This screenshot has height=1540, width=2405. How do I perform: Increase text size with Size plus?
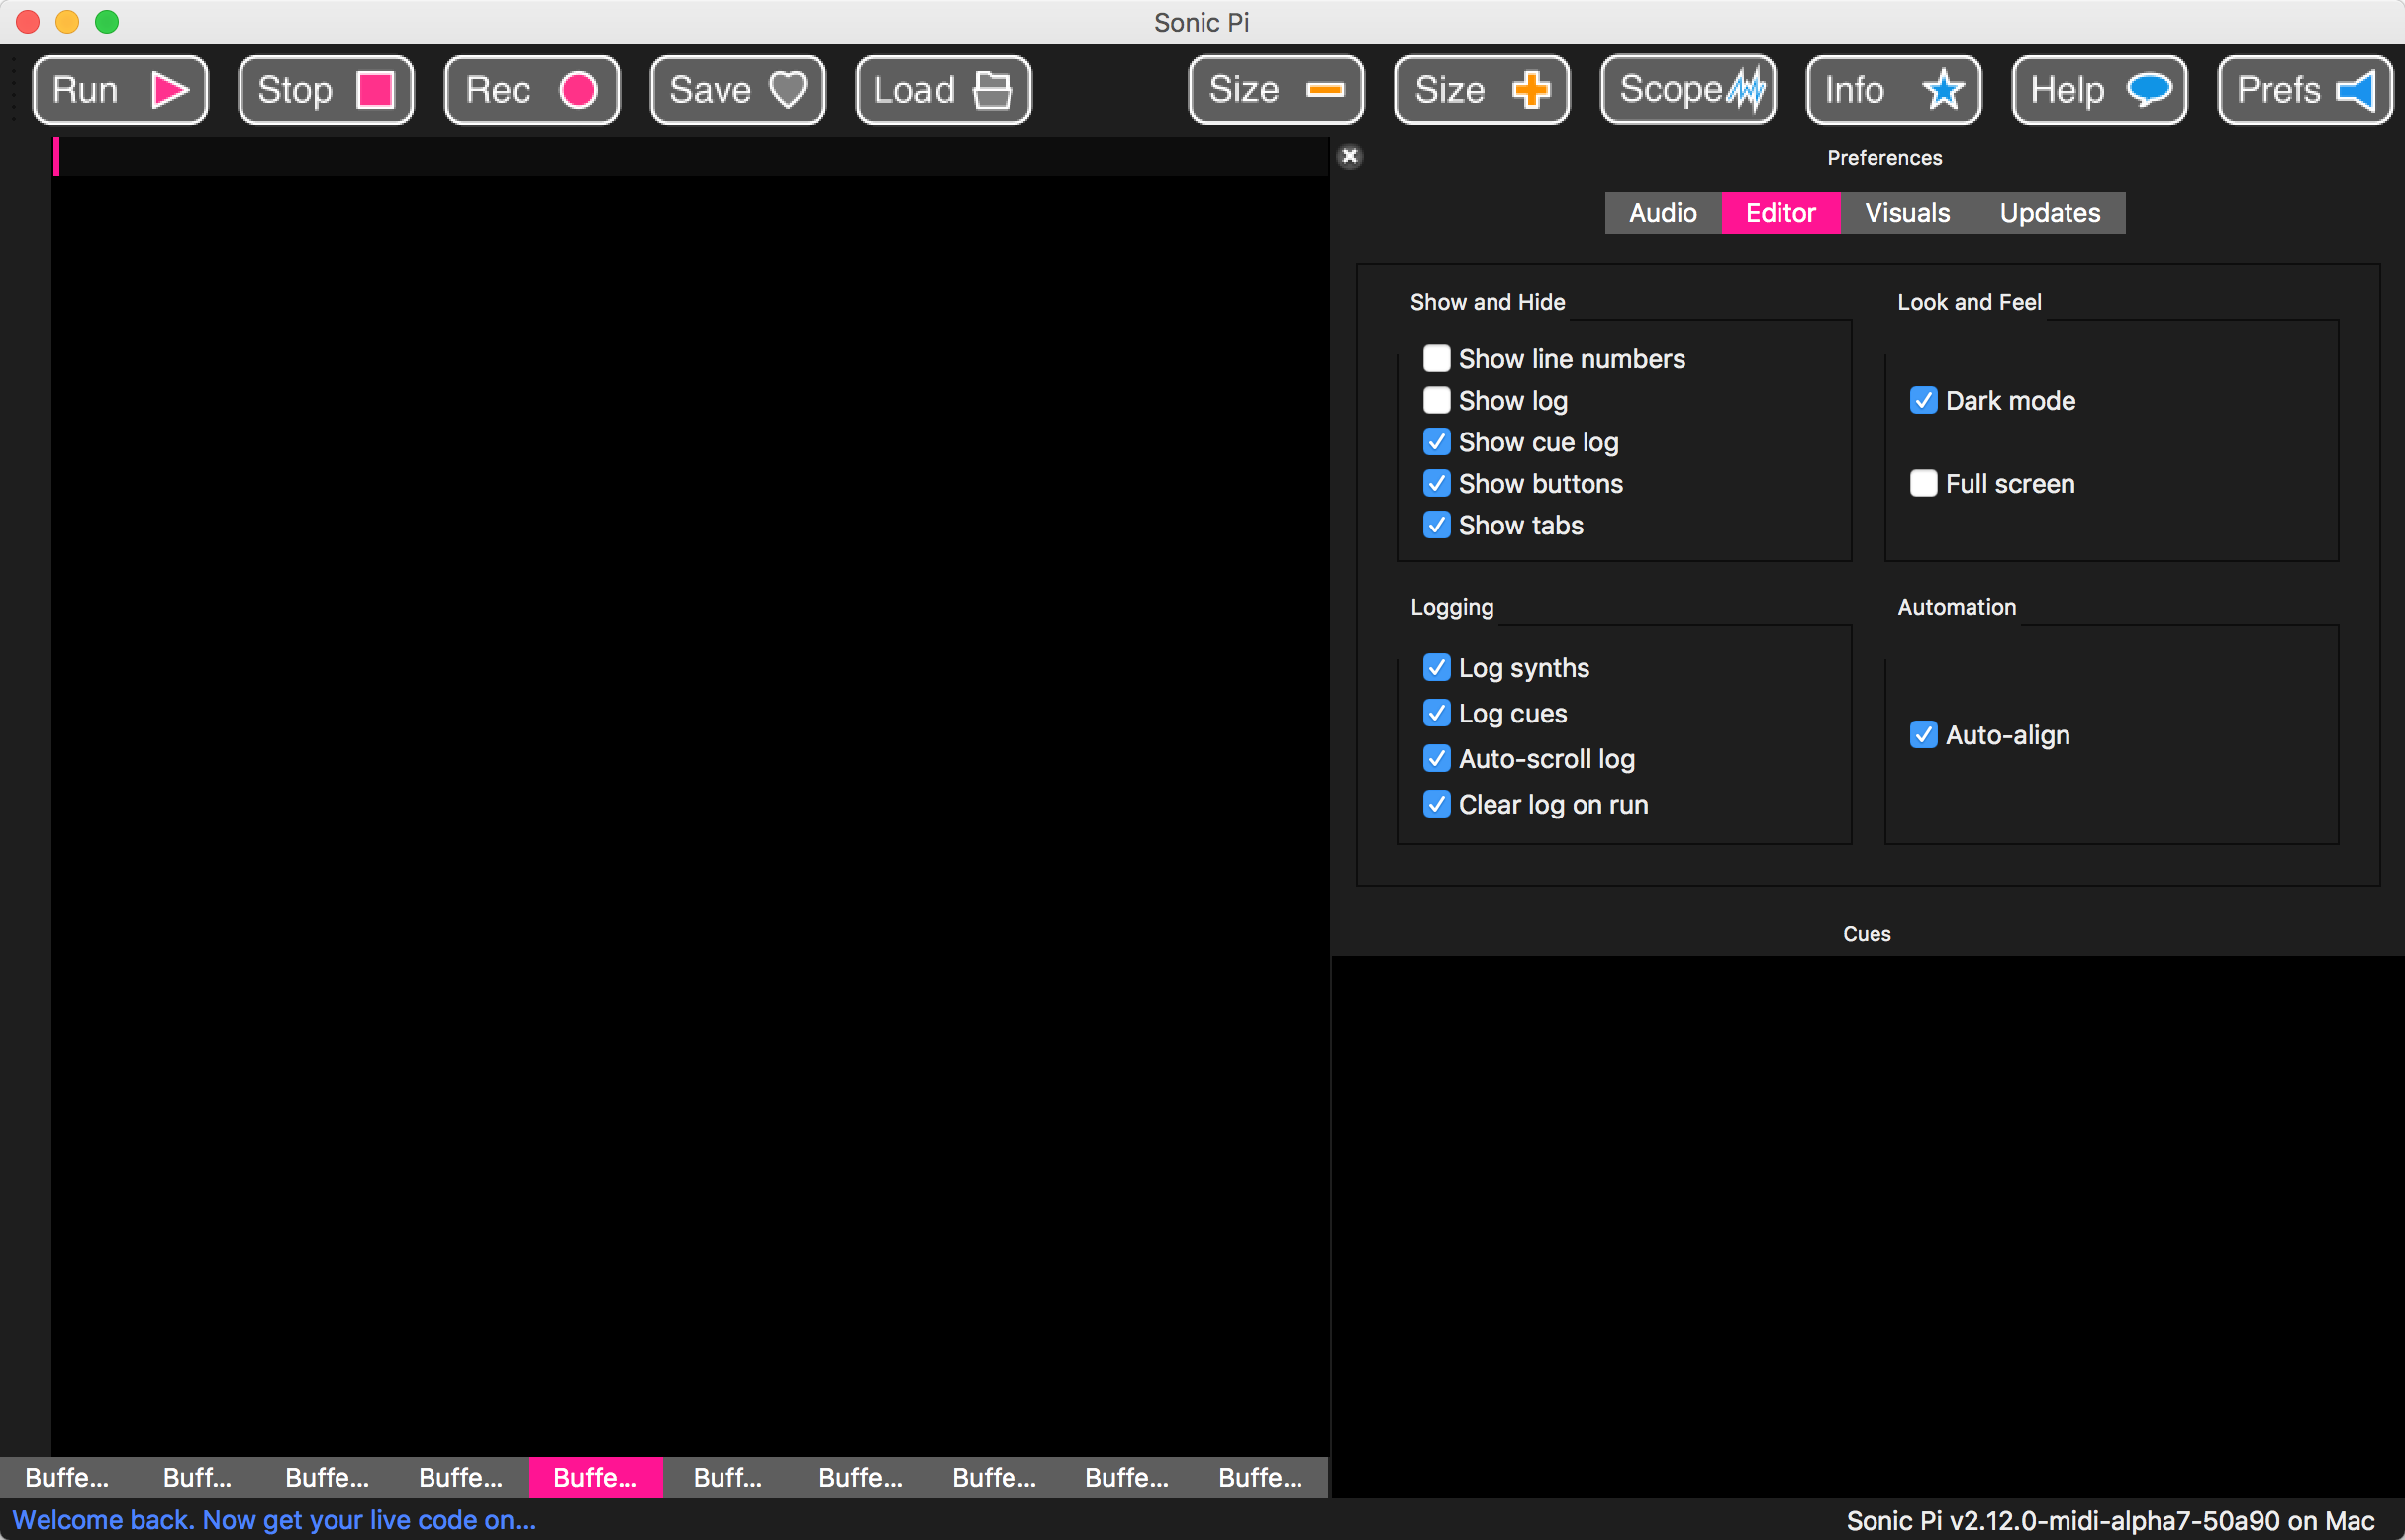click(x=1482, y=90)
